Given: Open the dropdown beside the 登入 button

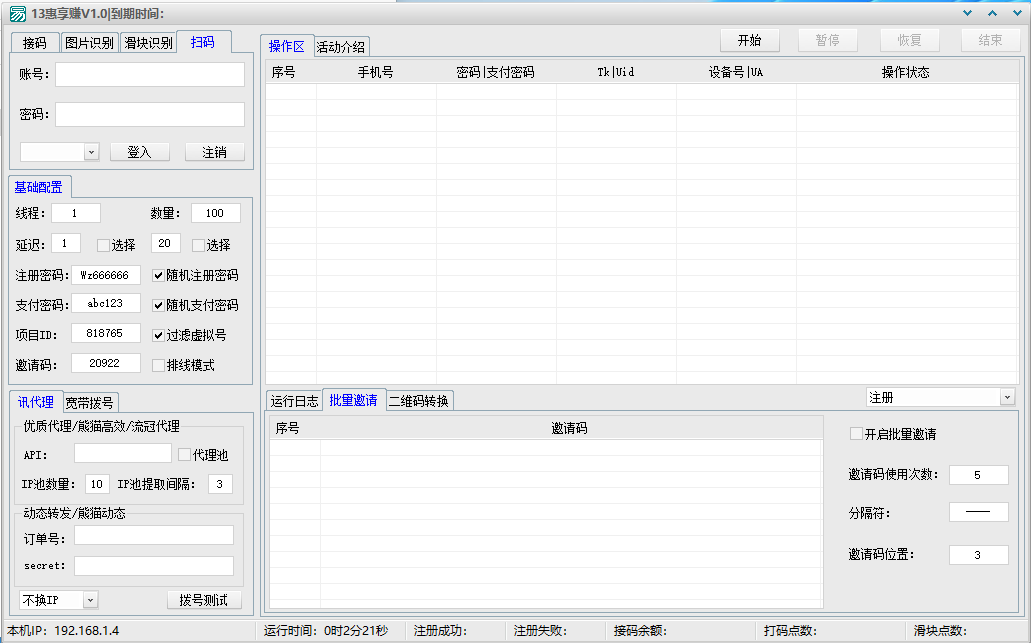Looking at the screenshot, I should [91, 152].
